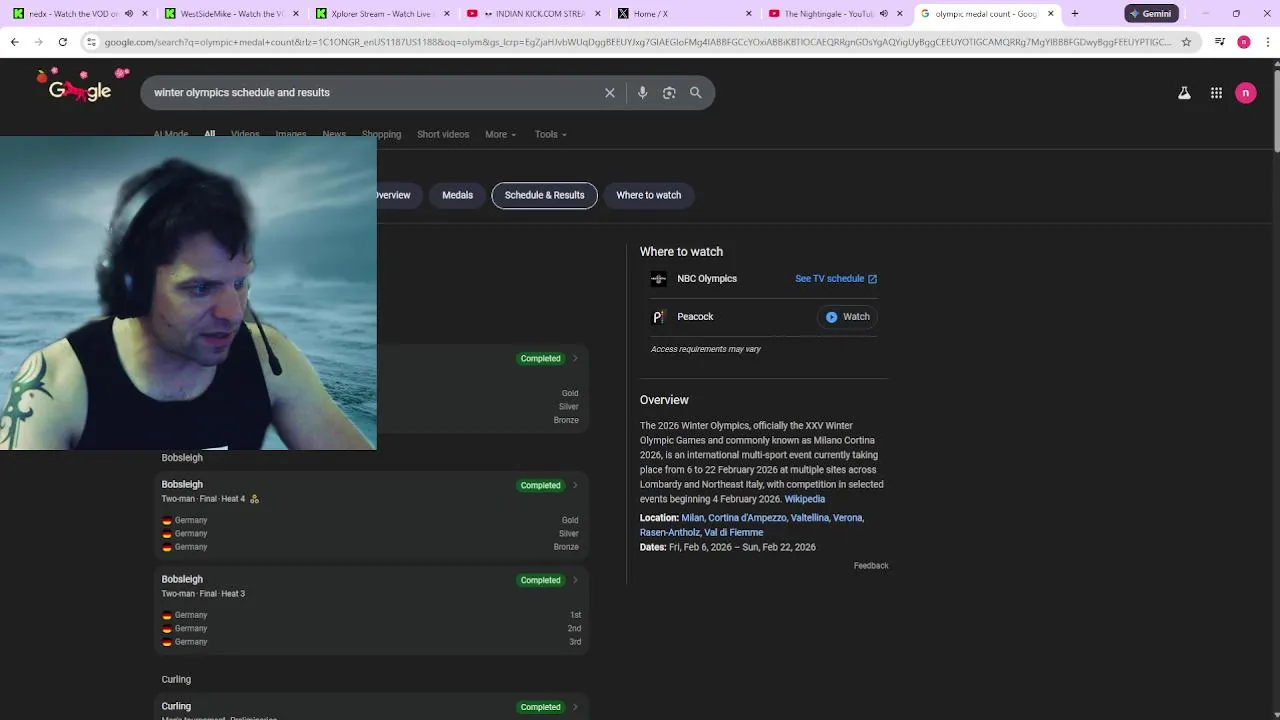This screenshot has height=720, width=1280.
Task: Bookmark this page with the star icon
Action: tap(1186, 42)
